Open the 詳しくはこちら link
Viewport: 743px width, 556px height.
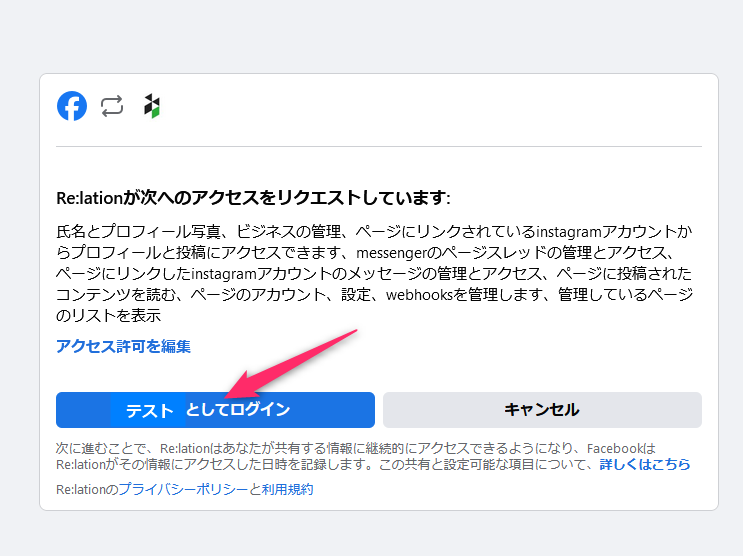(644, 465)
